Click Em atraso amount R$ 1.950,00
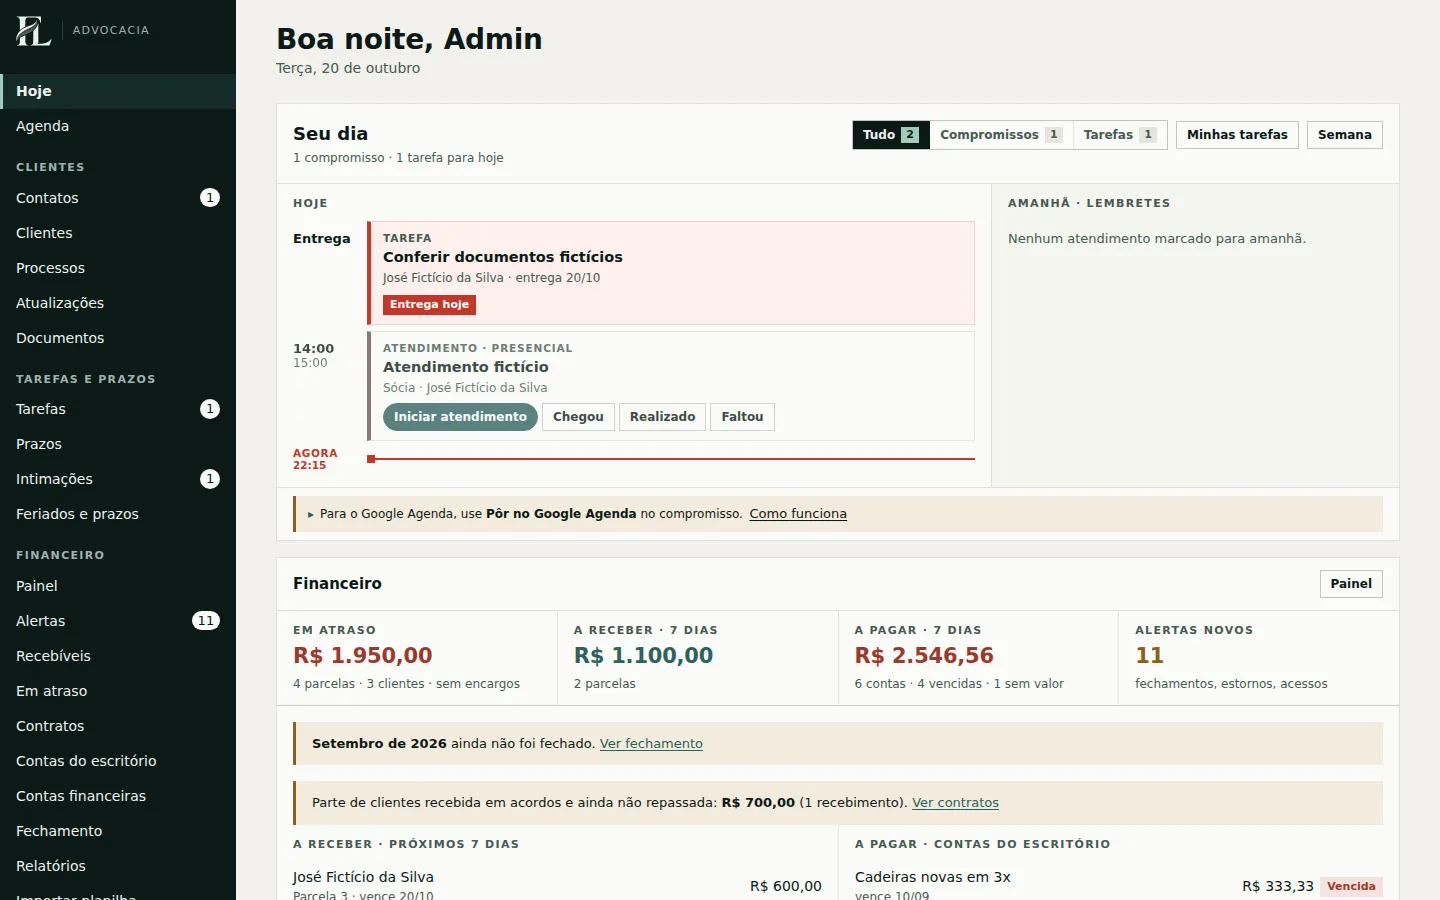 click(x=363, y=656)
